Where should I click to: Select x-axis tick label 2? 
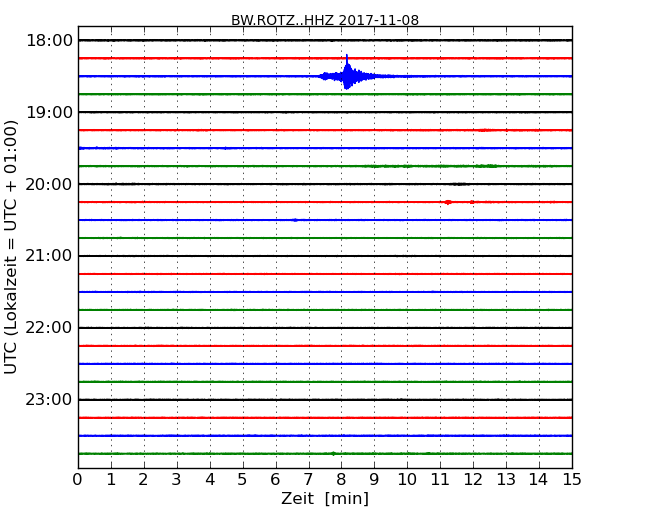click(x=143, y=480)
